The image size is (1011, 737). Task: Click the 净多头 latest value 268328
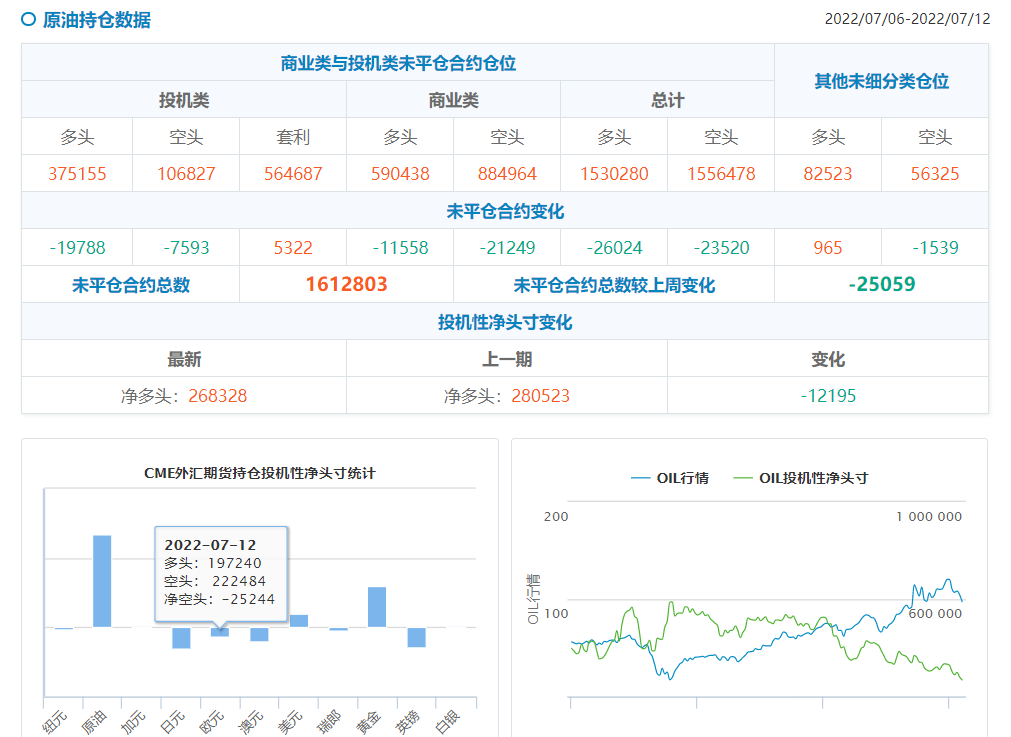[x=211, y=396]
